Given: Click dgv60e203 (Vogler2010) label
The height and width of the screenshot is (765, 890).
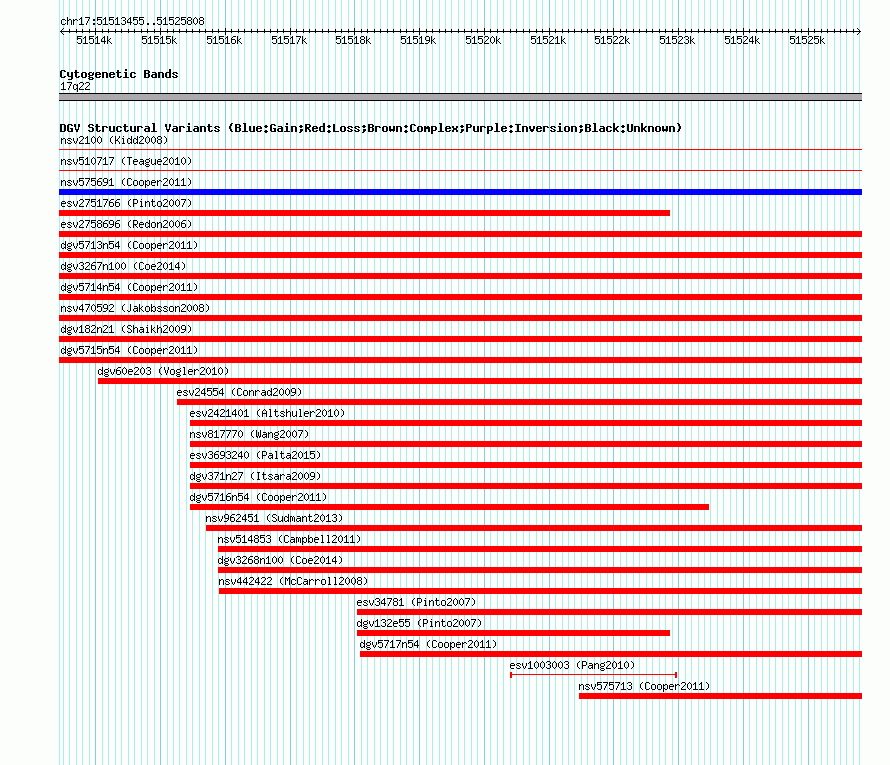Looking at the screenshot, I should point(163,371).
